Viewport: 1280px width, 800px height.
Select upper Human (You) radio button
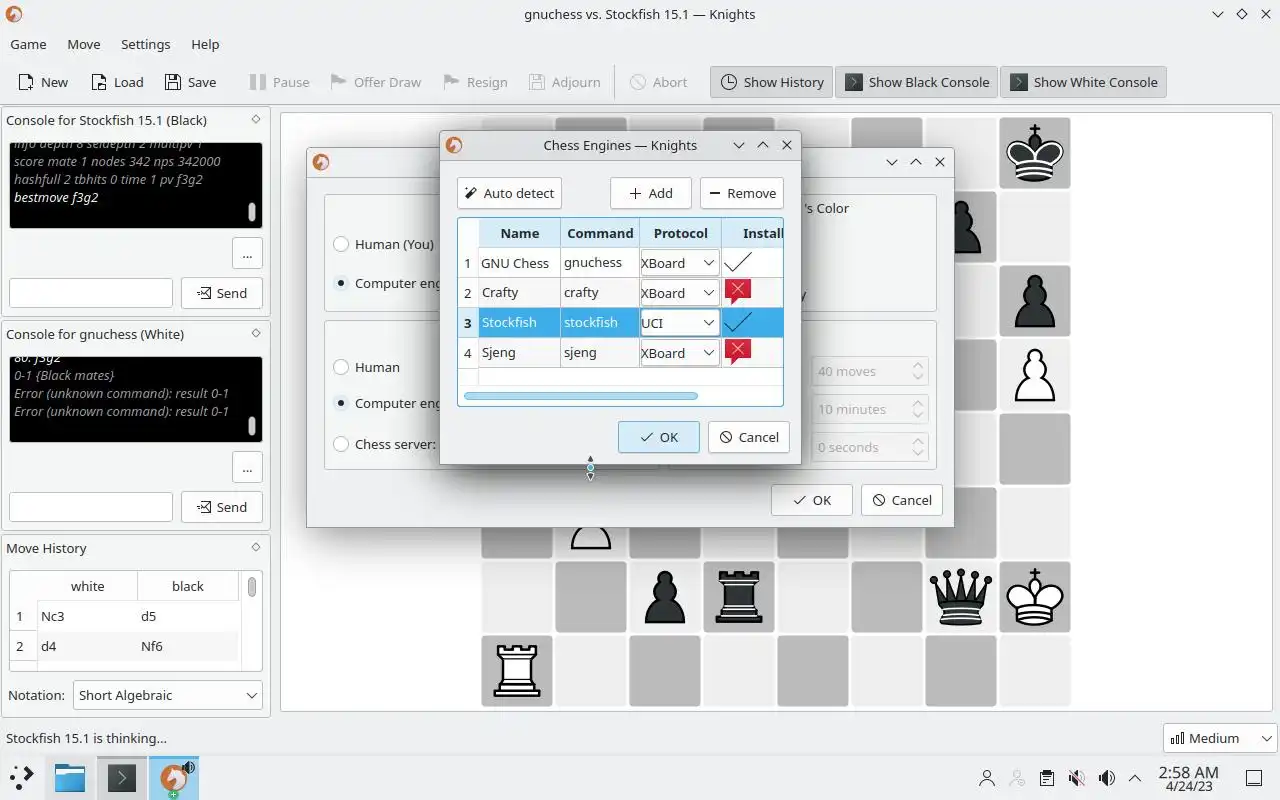click(x=341, y=244)
